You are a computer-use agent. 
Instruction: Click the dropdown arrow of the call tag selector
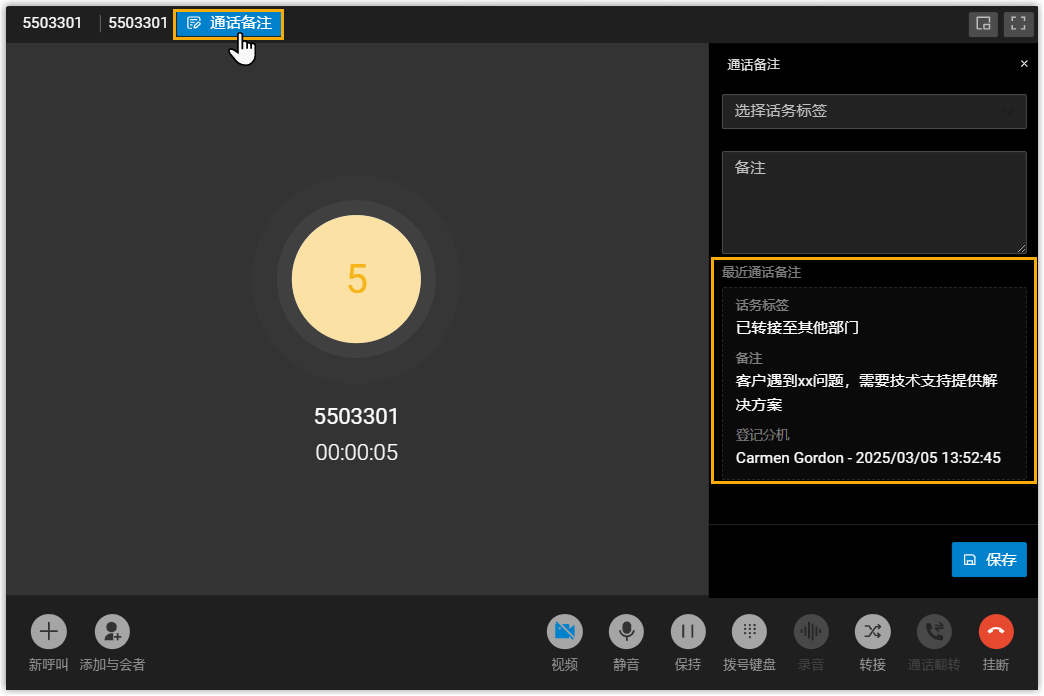pyautogui.click(x=1009, y=112)
